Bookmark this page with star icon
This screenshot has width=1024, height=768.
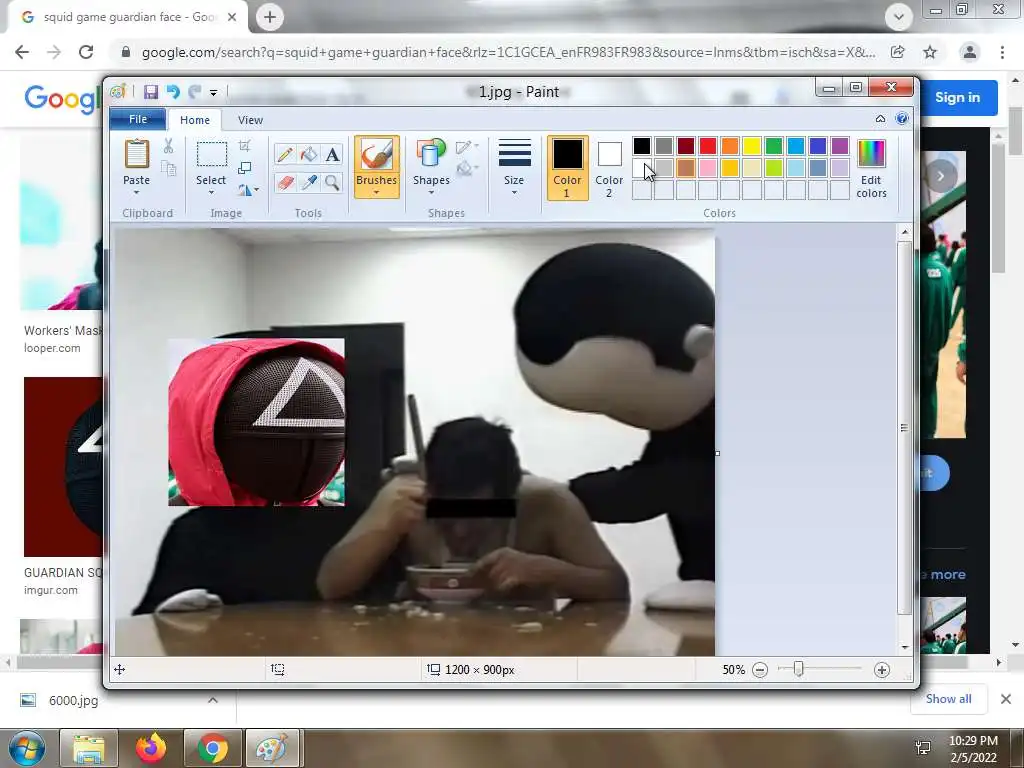(930, 52)
